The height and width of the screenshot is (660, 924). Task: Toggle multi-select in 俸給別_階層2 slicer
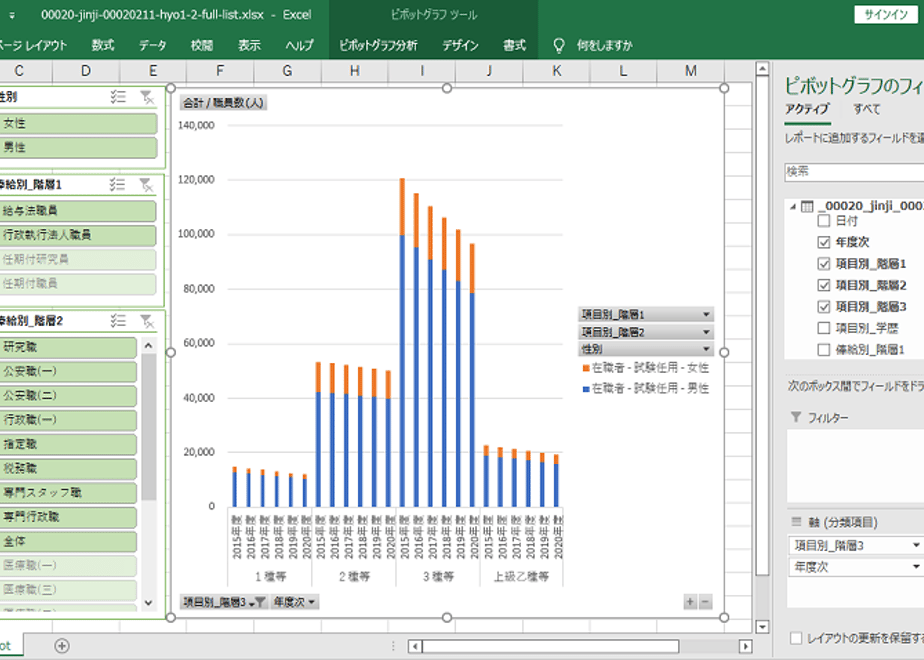pyautogui.click(x=118, y=321)
